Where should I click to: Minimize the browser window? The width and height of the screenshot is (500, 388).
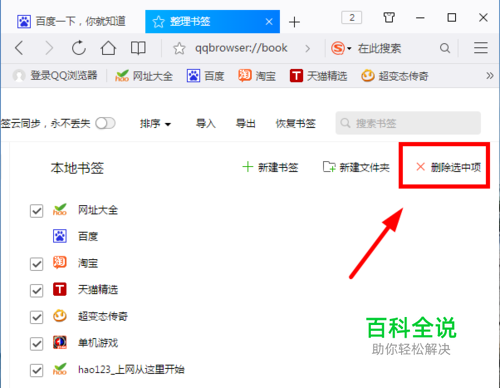420,17
